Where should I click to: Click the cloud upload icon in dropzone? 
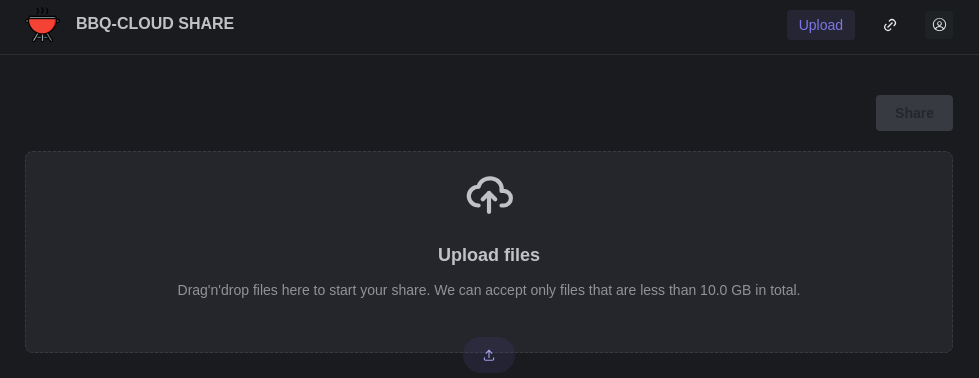click(490, 195)
